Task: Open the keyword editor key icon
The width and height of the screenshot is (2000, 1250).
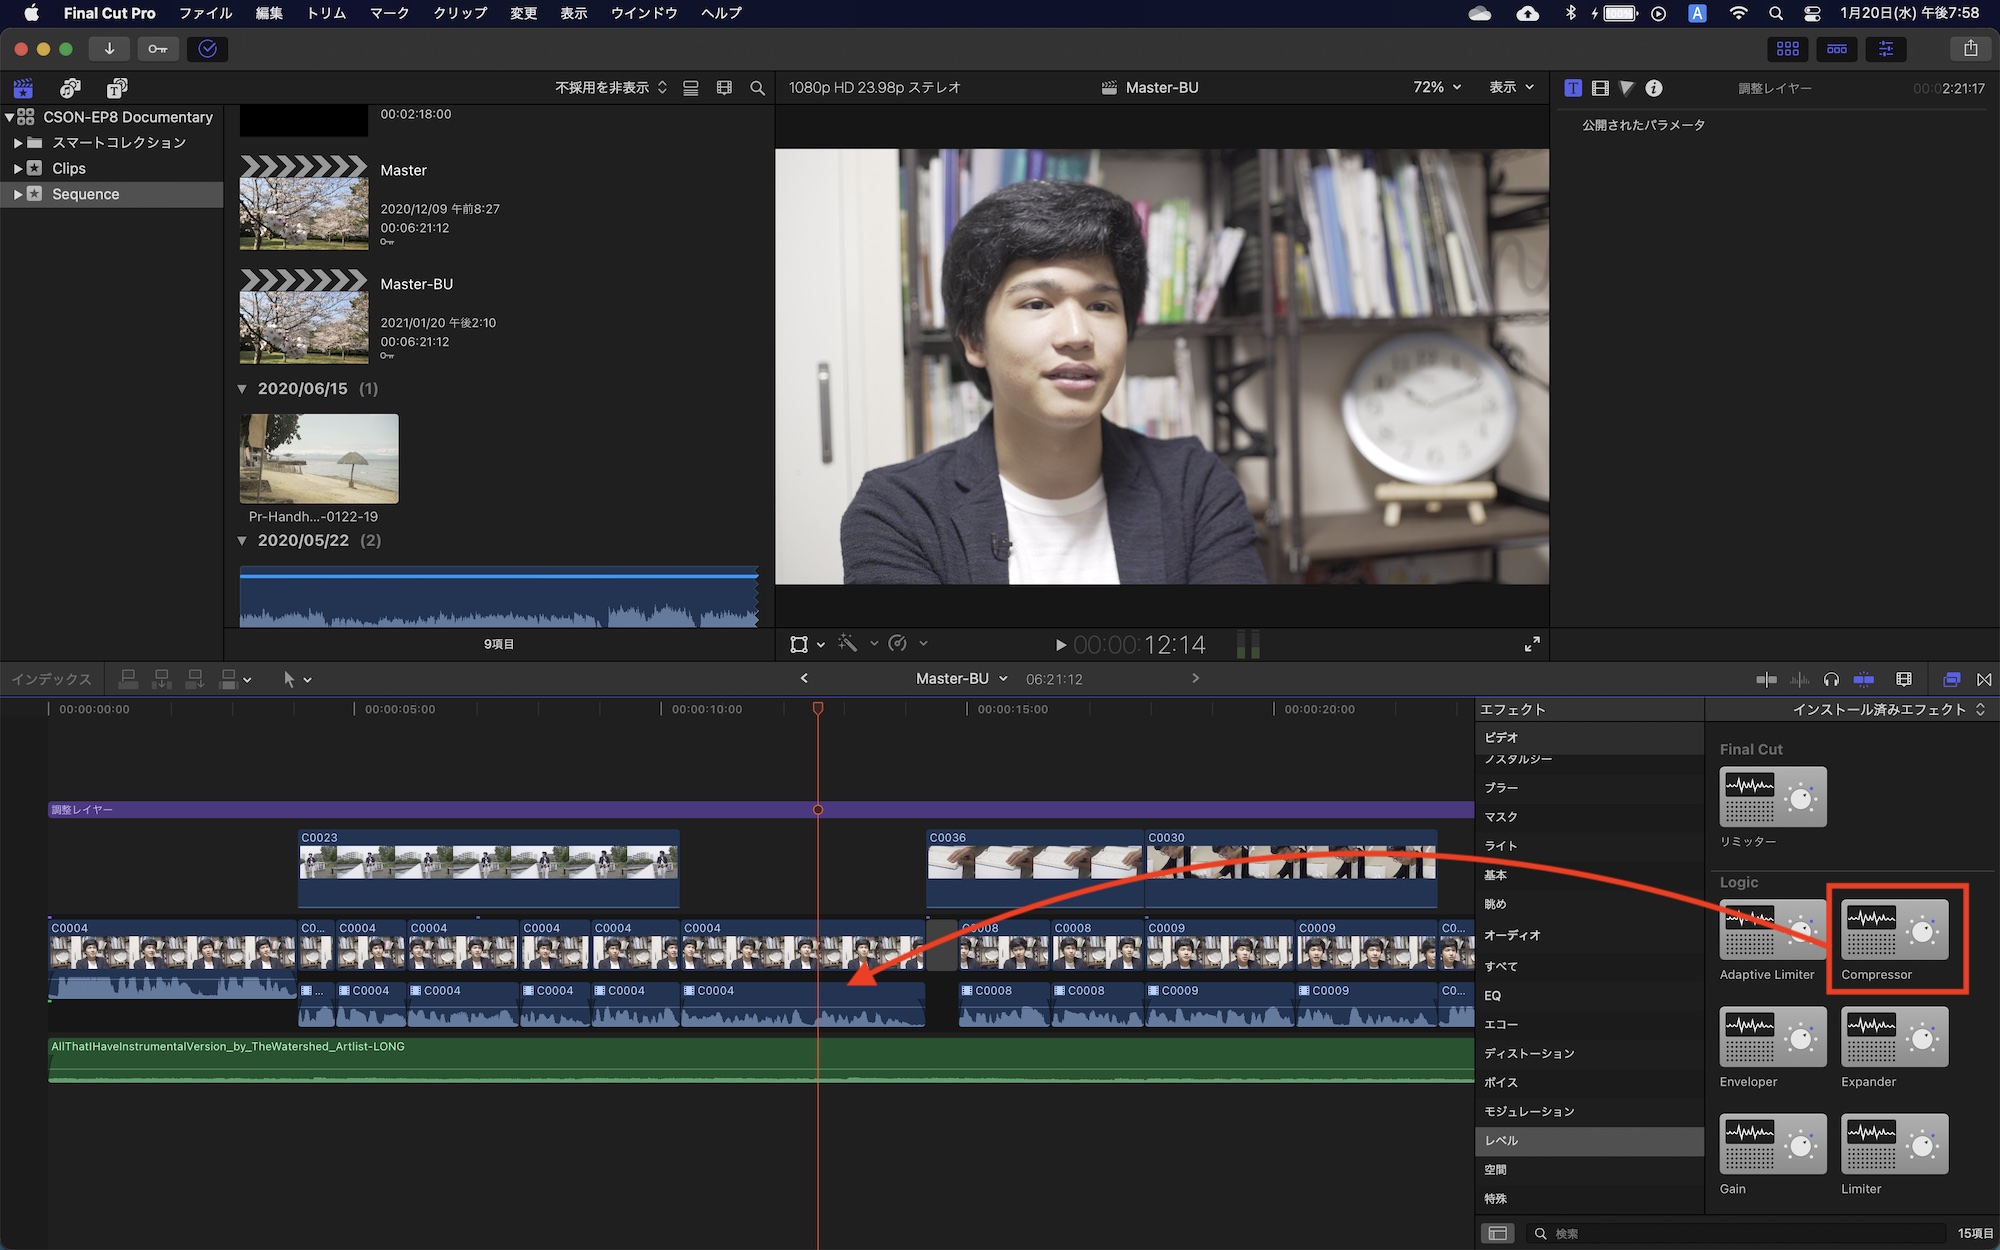Action: [x=158, y=48]
